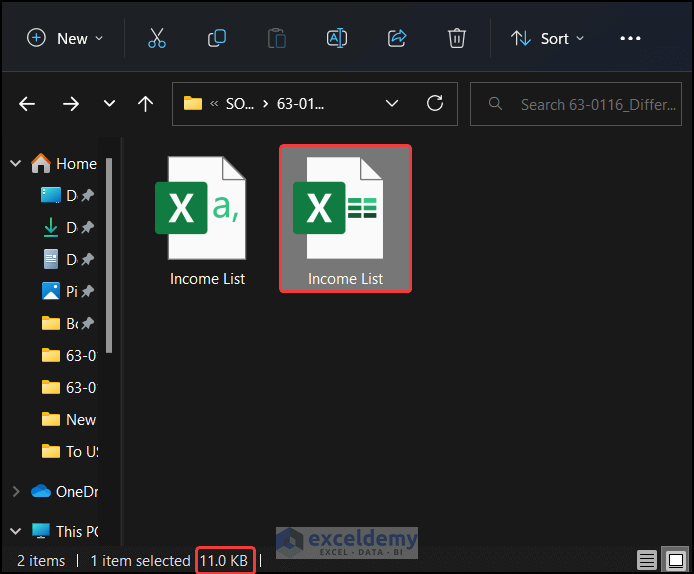
Task: Click the Delete trash icon
Action: click(457, 39)
